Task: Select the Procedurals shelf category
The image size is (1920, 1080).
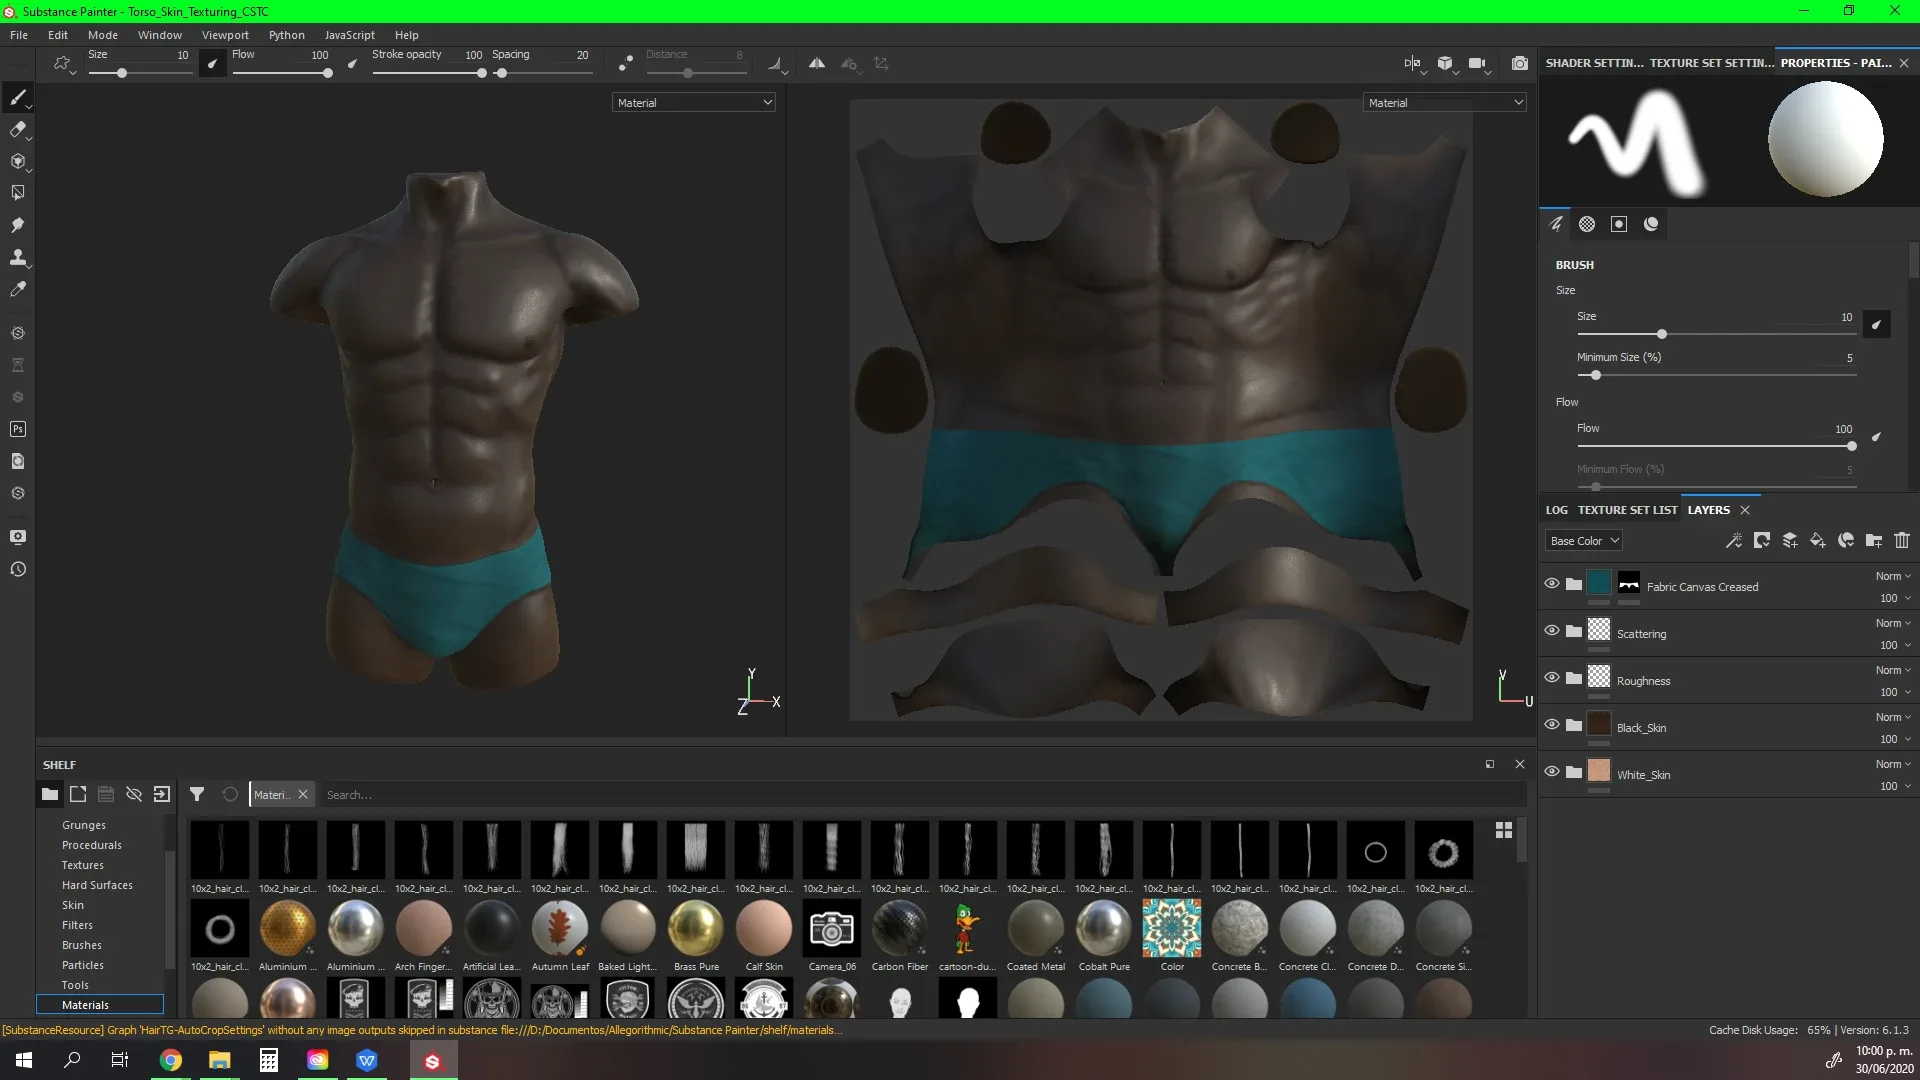Action: pyautogui.click(x=92, y=845)
